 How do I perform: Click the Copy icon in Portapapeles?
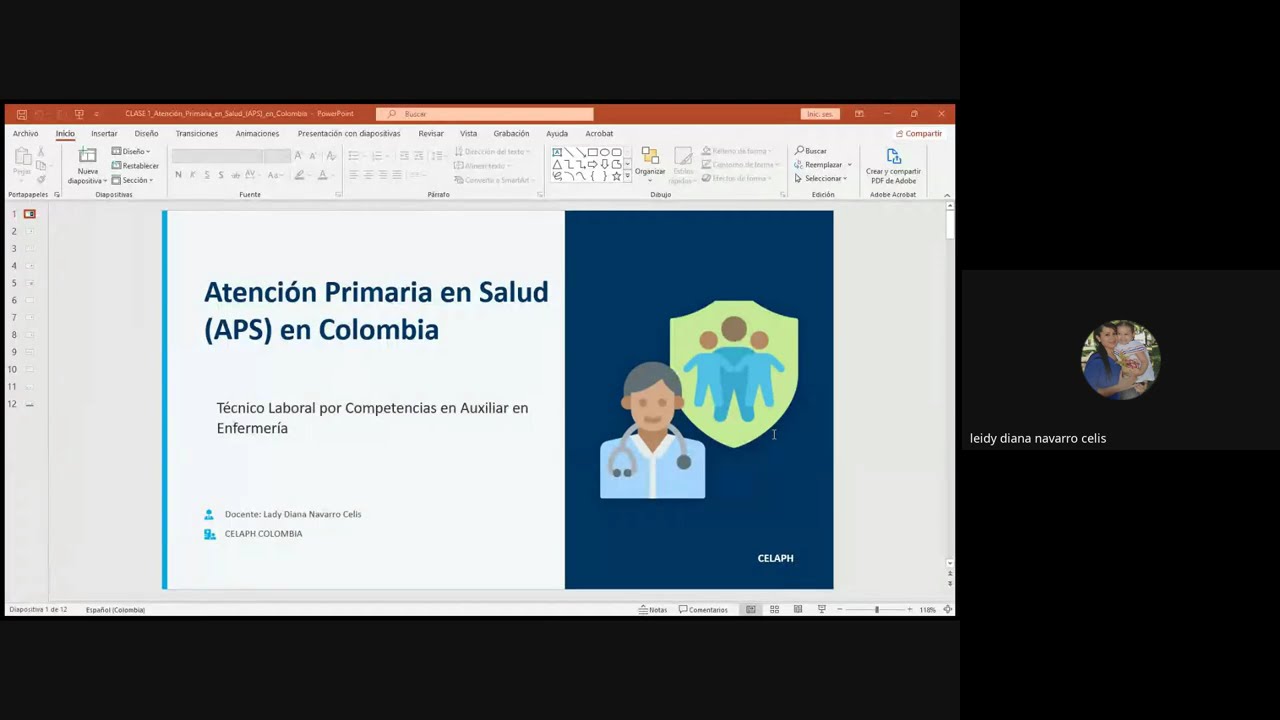click(41, 165)
